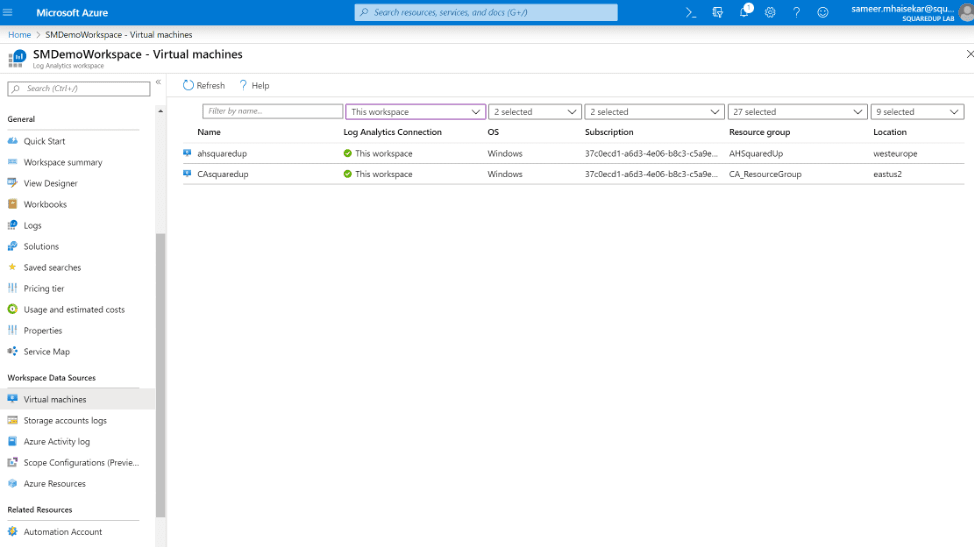The height and width of the screenshot is (547, 974).
Task: Click the Refresh button
Action: point(204,86)
